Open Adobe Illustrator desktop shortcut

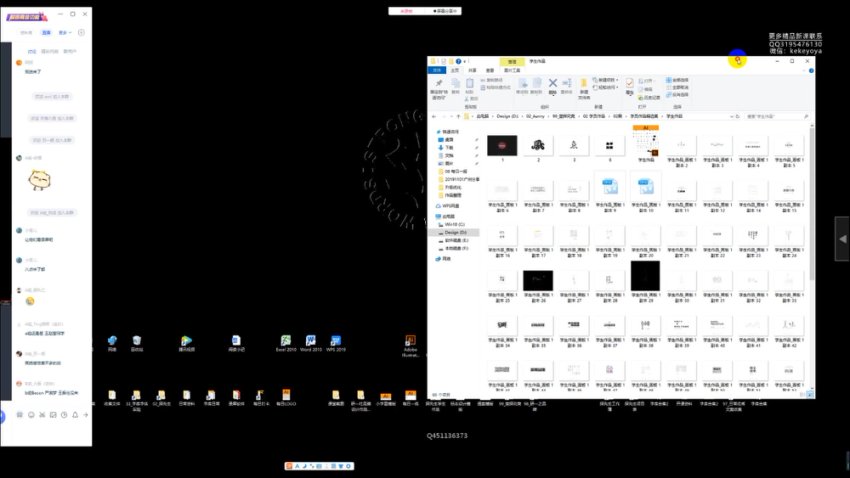point(410,346)
